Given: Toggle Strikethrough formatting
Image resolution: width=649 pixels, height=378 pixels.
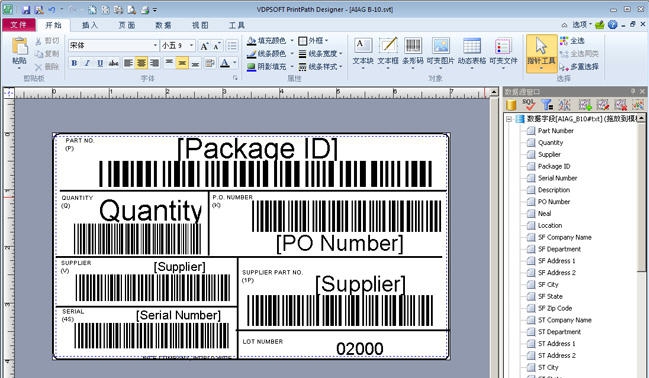Looking at the screenshot, I should pyautogui.click(x=113, y=63).
